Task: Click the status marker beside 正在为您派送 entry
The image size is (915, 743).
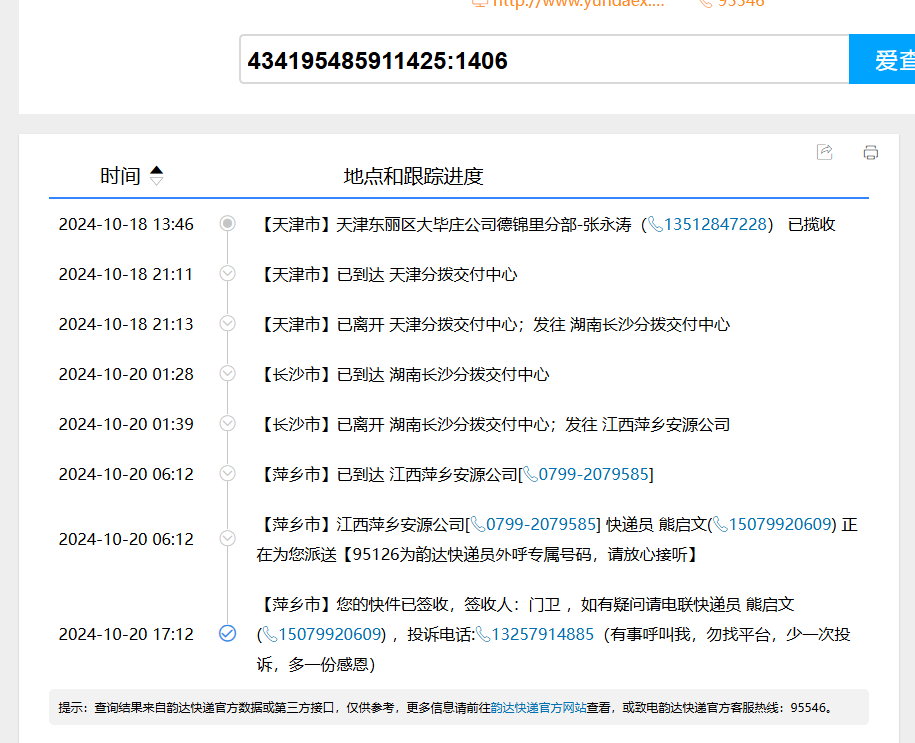Action: click(x=228, y=538)
